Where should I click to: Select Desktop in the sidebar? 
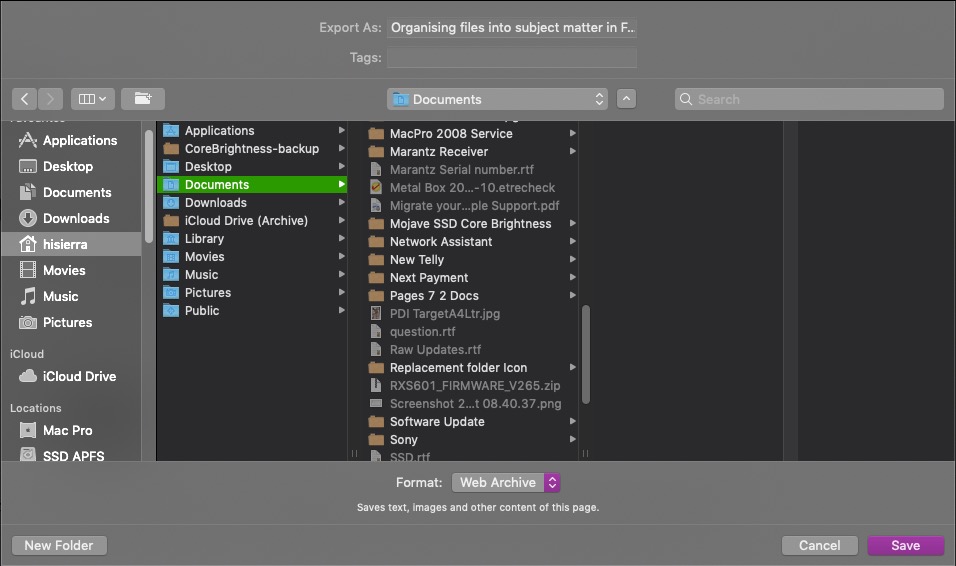click(71, 167)
